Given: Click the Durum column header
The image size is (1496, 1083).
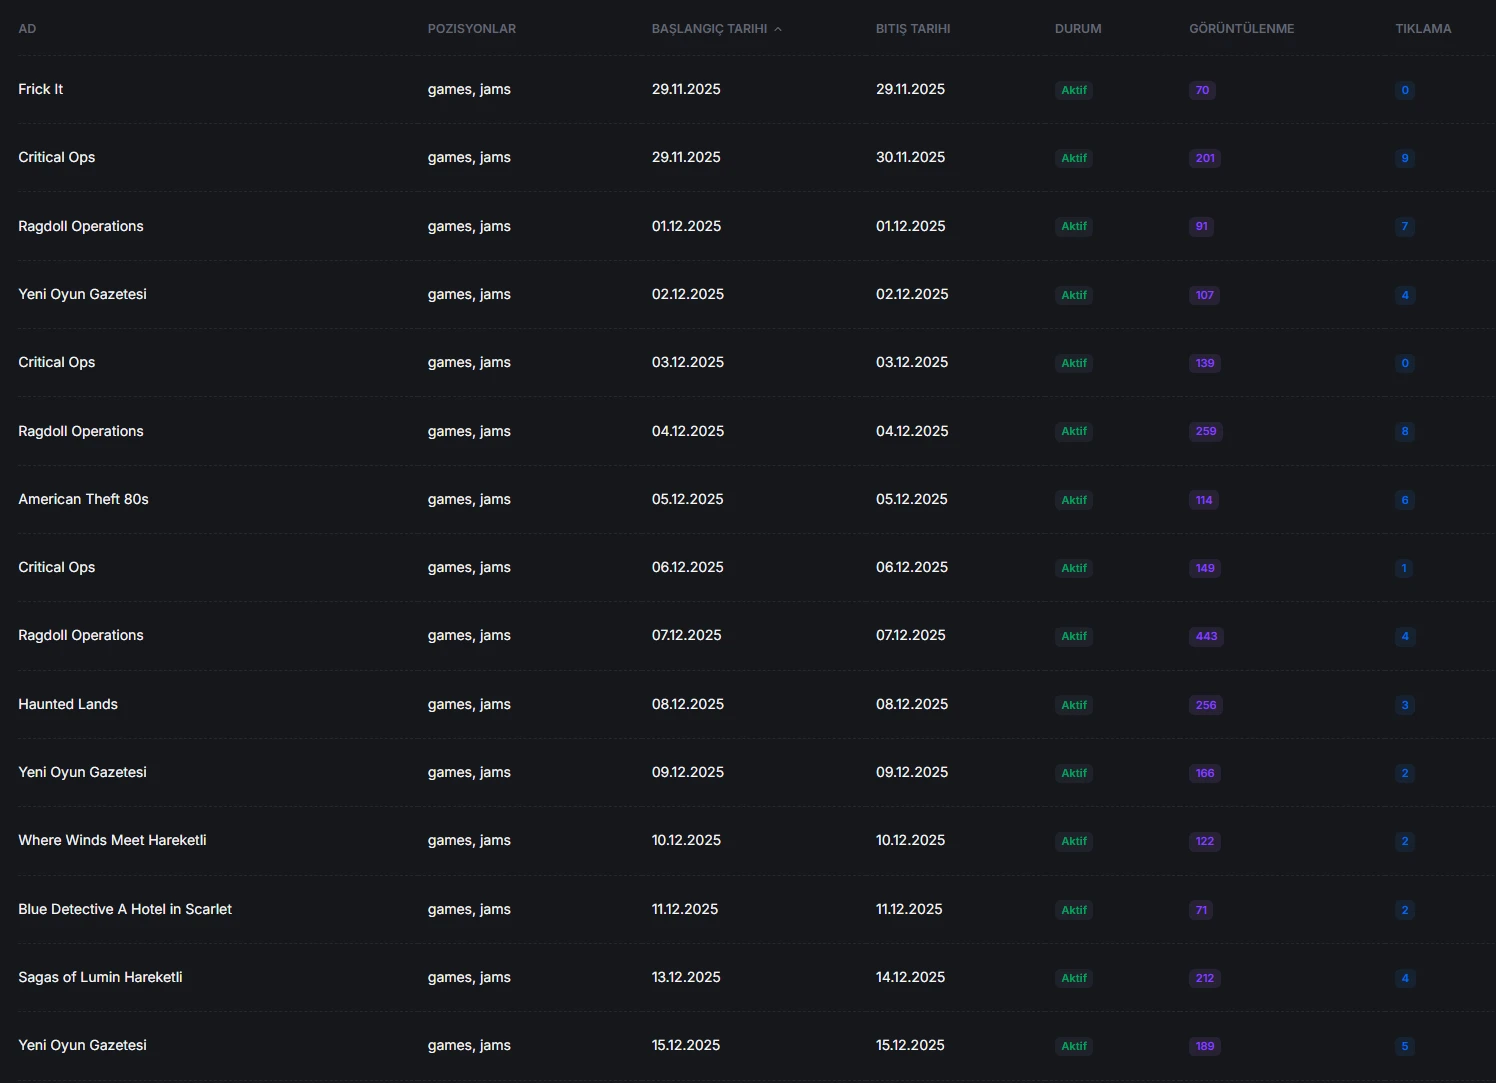Looking at the screenshot, I should pos(1077,29).
